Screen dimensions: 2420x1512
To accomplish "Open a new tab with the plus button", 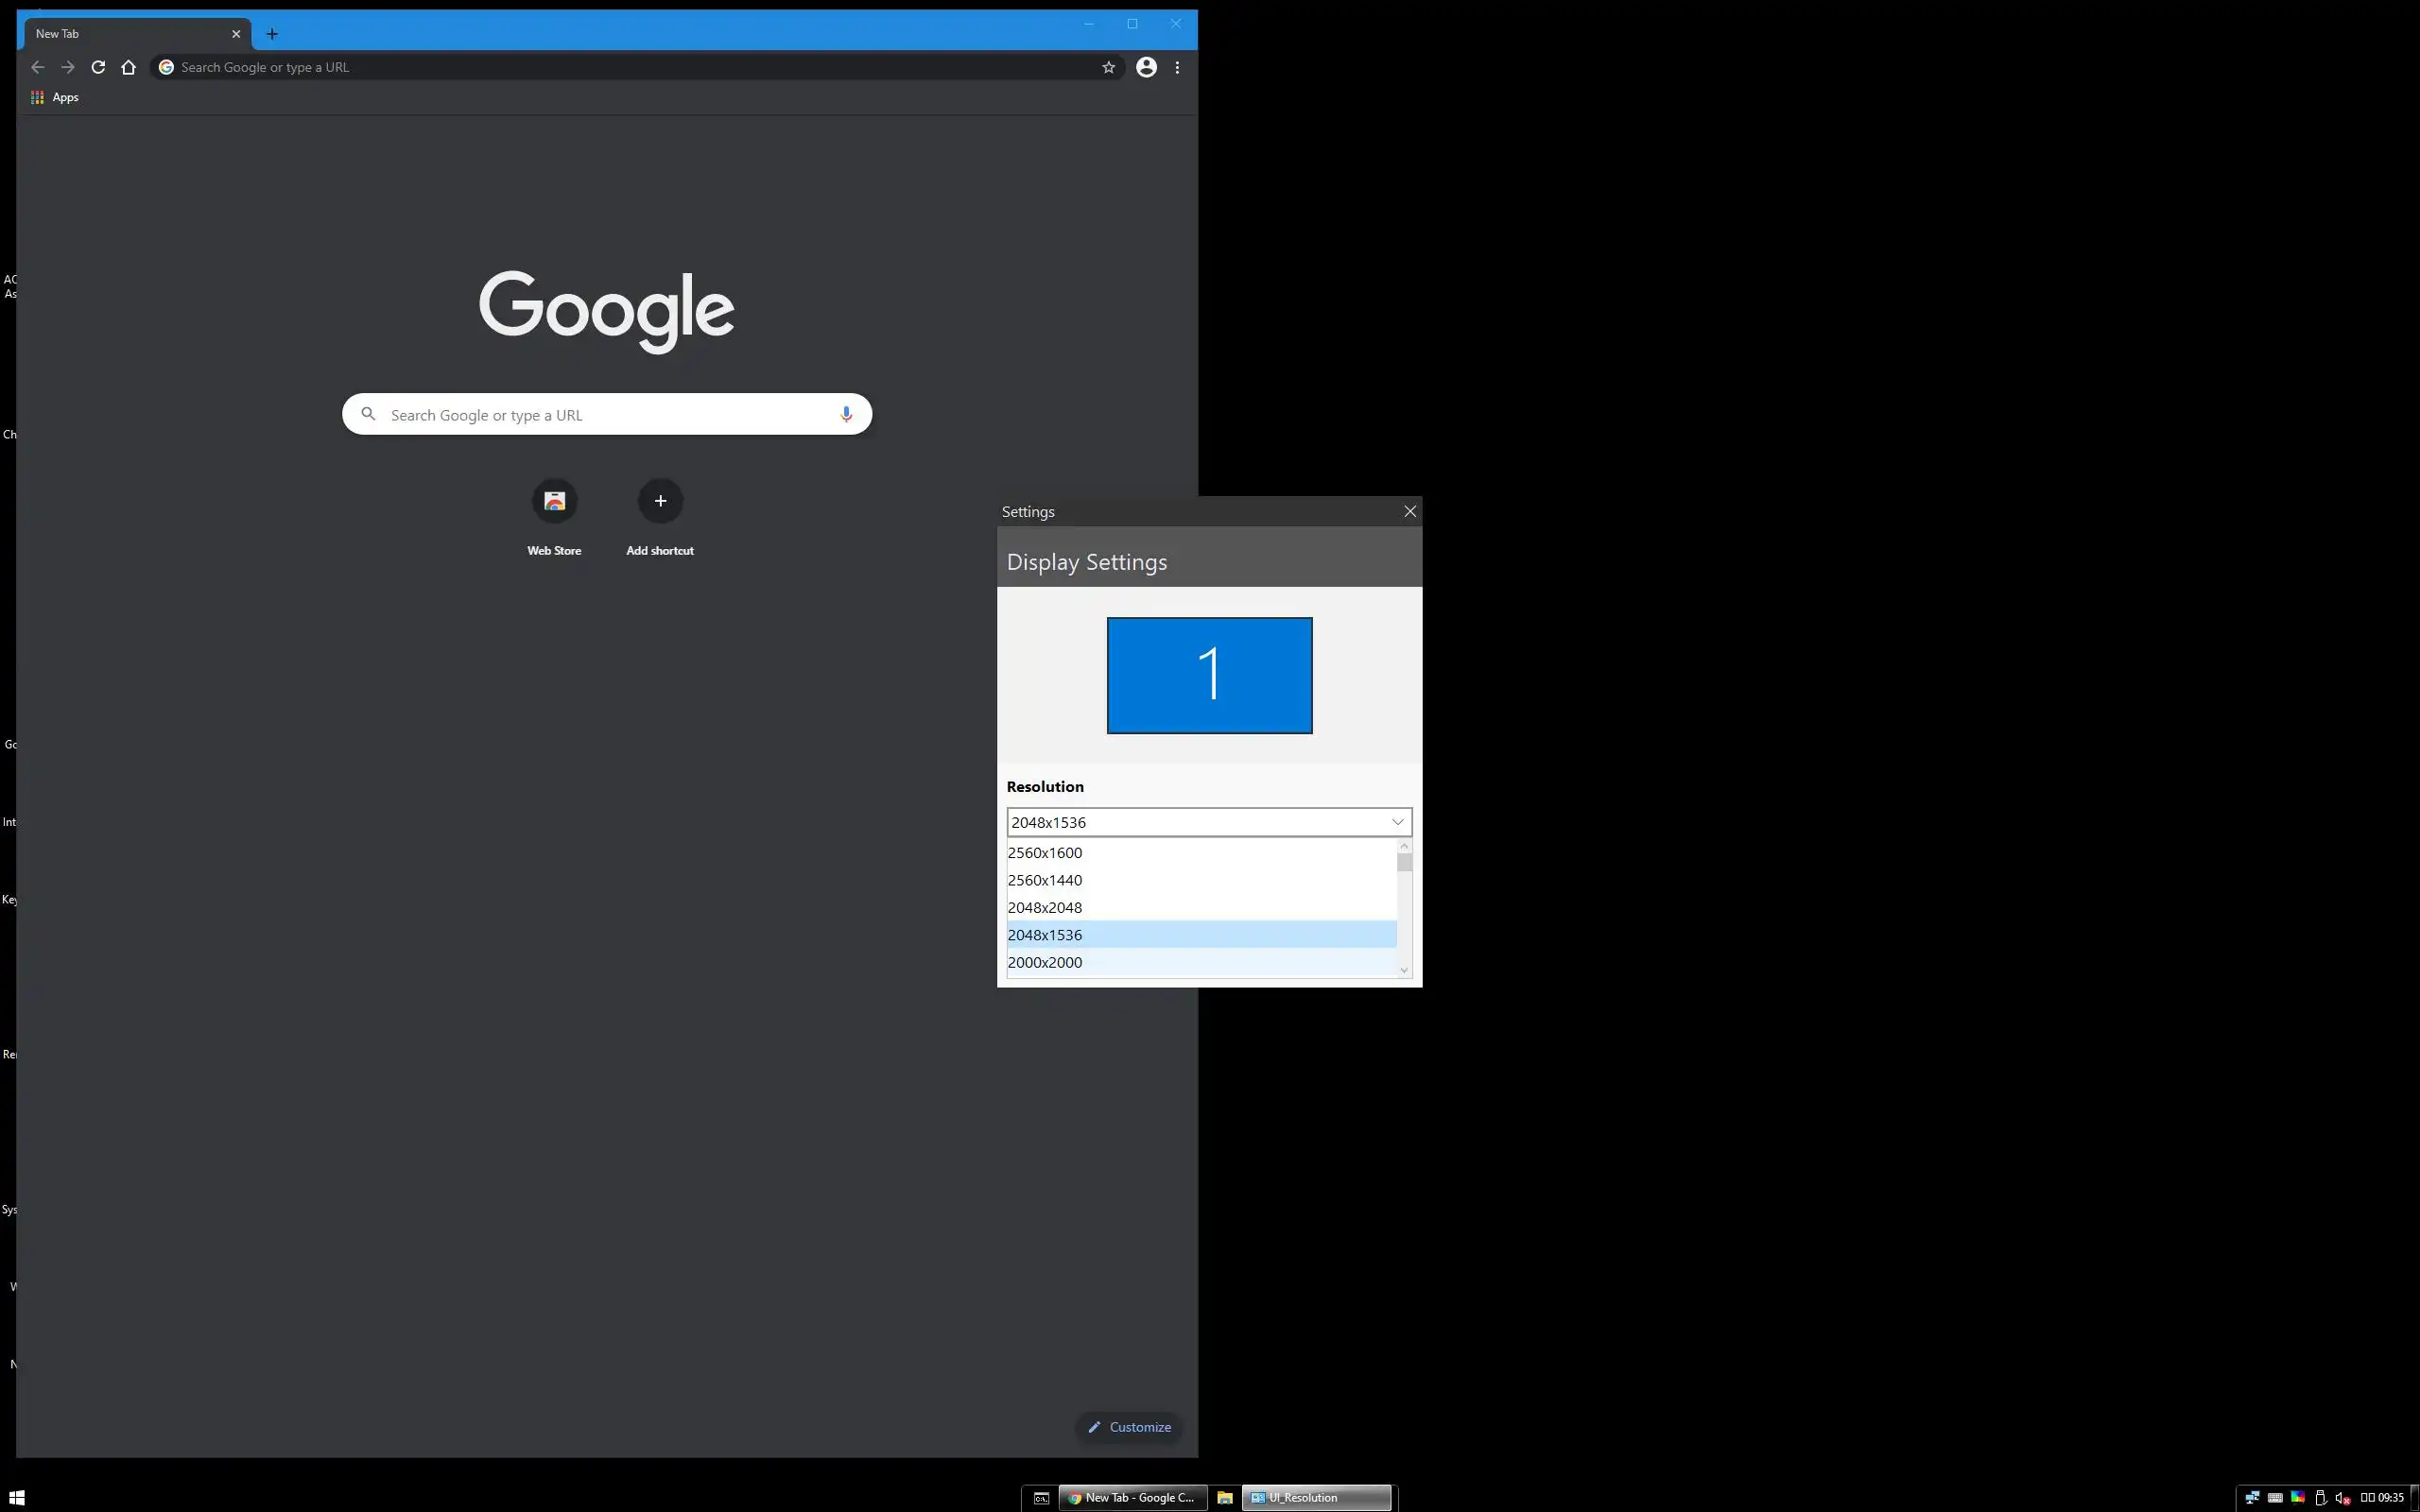I will [x=272, y=34].
